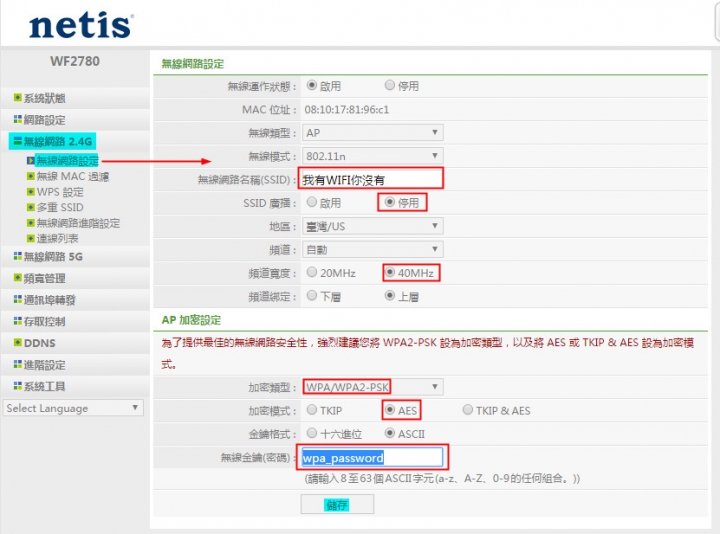Select 十六進位 key format
The width and height of the screenshot is (720, 534).
click(312, 433)
